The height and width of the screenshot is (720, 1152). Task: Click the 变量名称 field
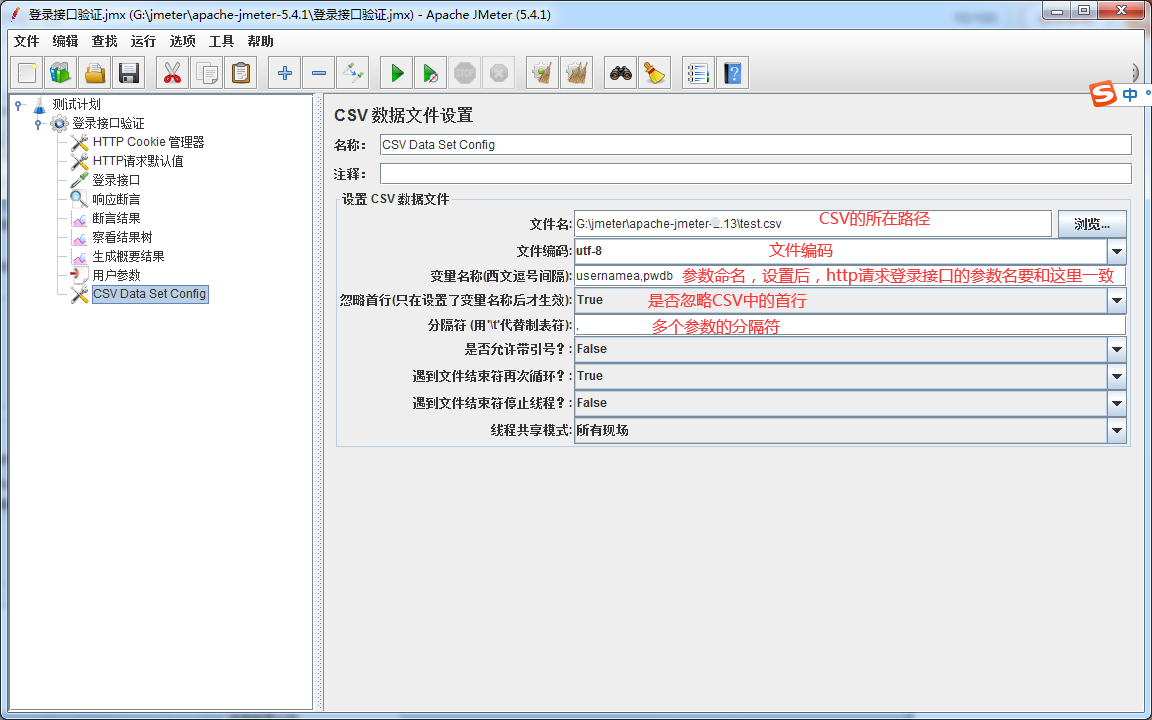pyautogui.click(x=850, y=276)
